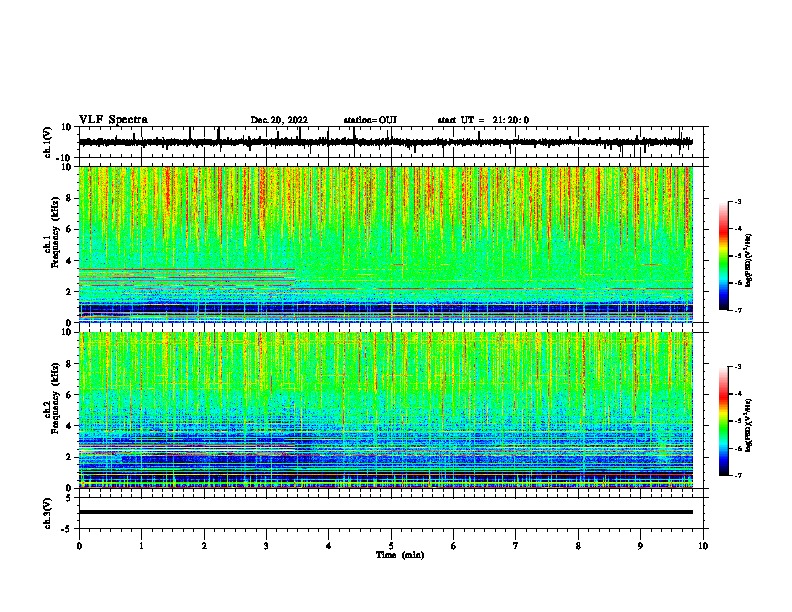Click the ch.2 "Frequency (kHz)" axis label
792x612 pixels.
[x=55, y=398]
